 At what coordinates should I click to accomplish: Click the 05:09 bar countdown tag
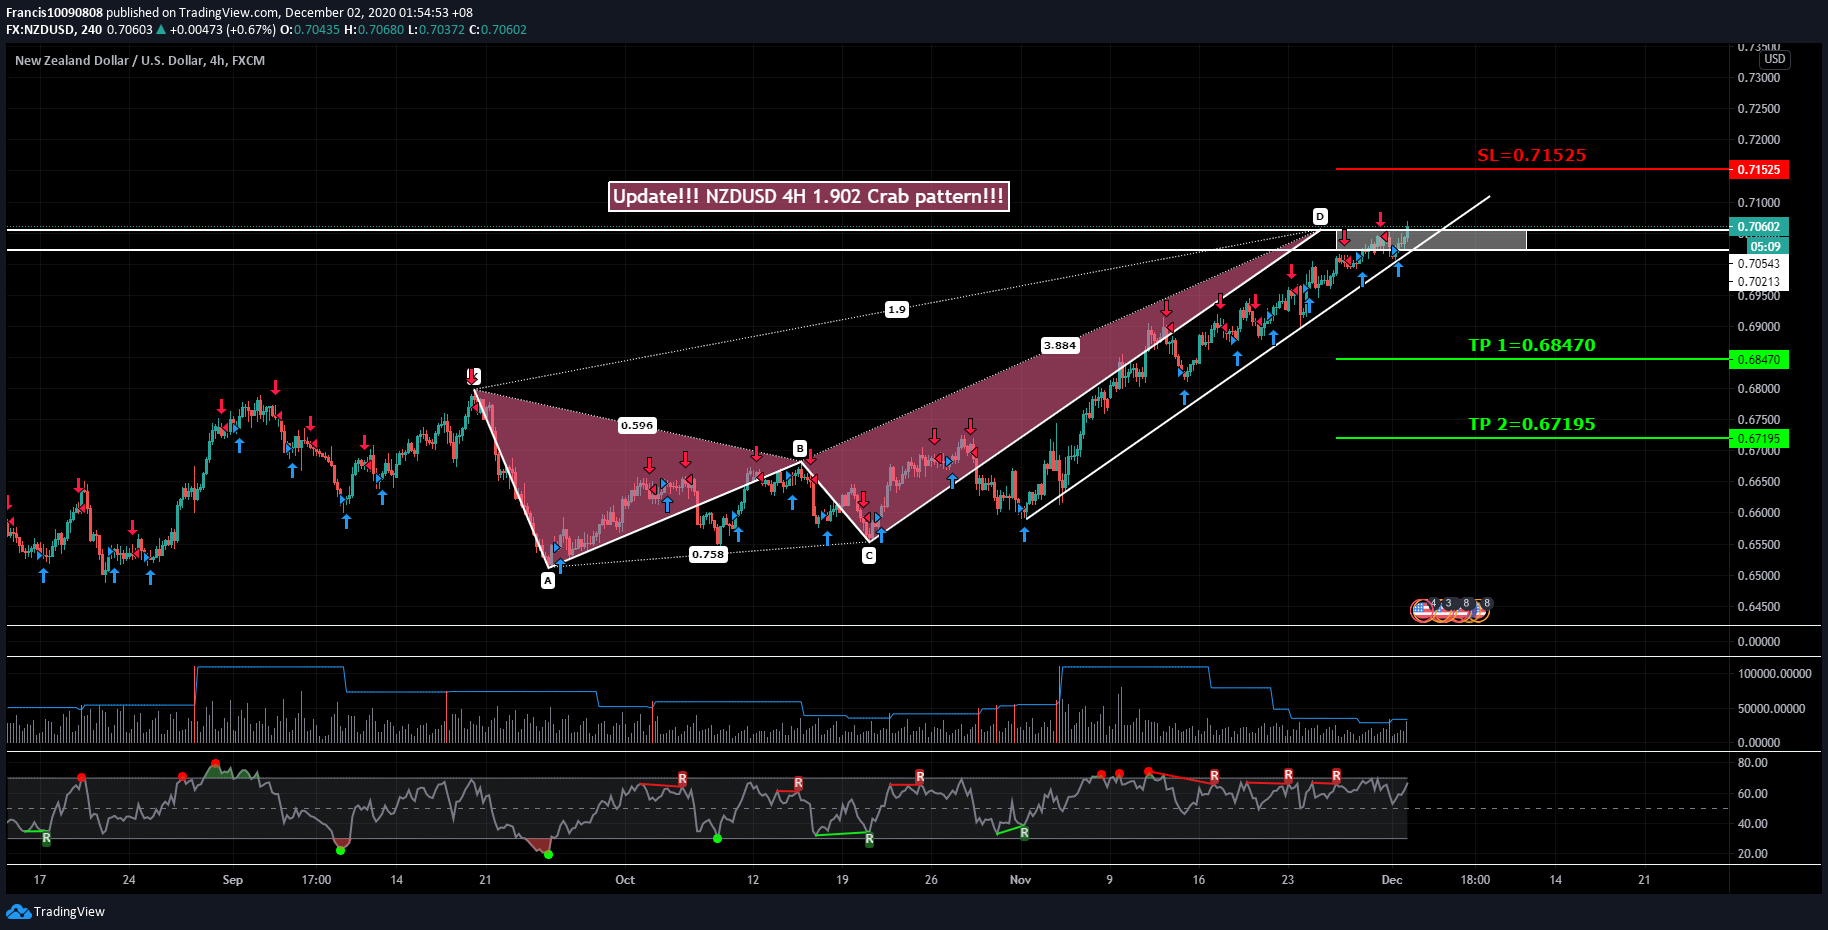(x=1766, y=246)
